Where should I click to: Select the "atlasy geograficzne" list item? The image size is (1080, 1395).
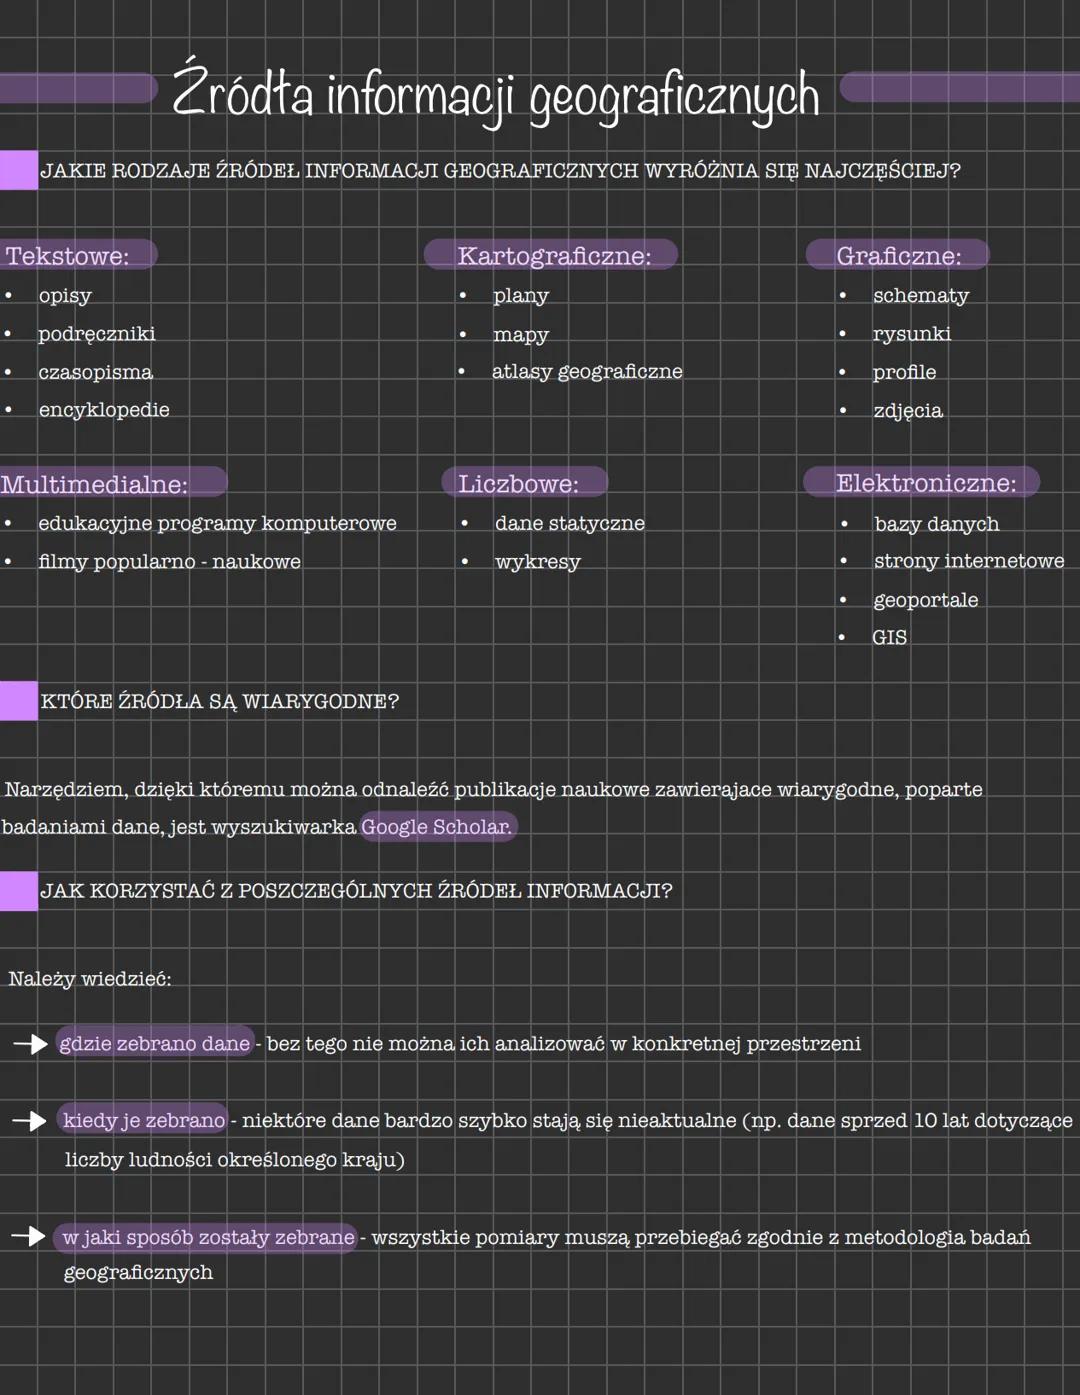click(x=587, y=372)
